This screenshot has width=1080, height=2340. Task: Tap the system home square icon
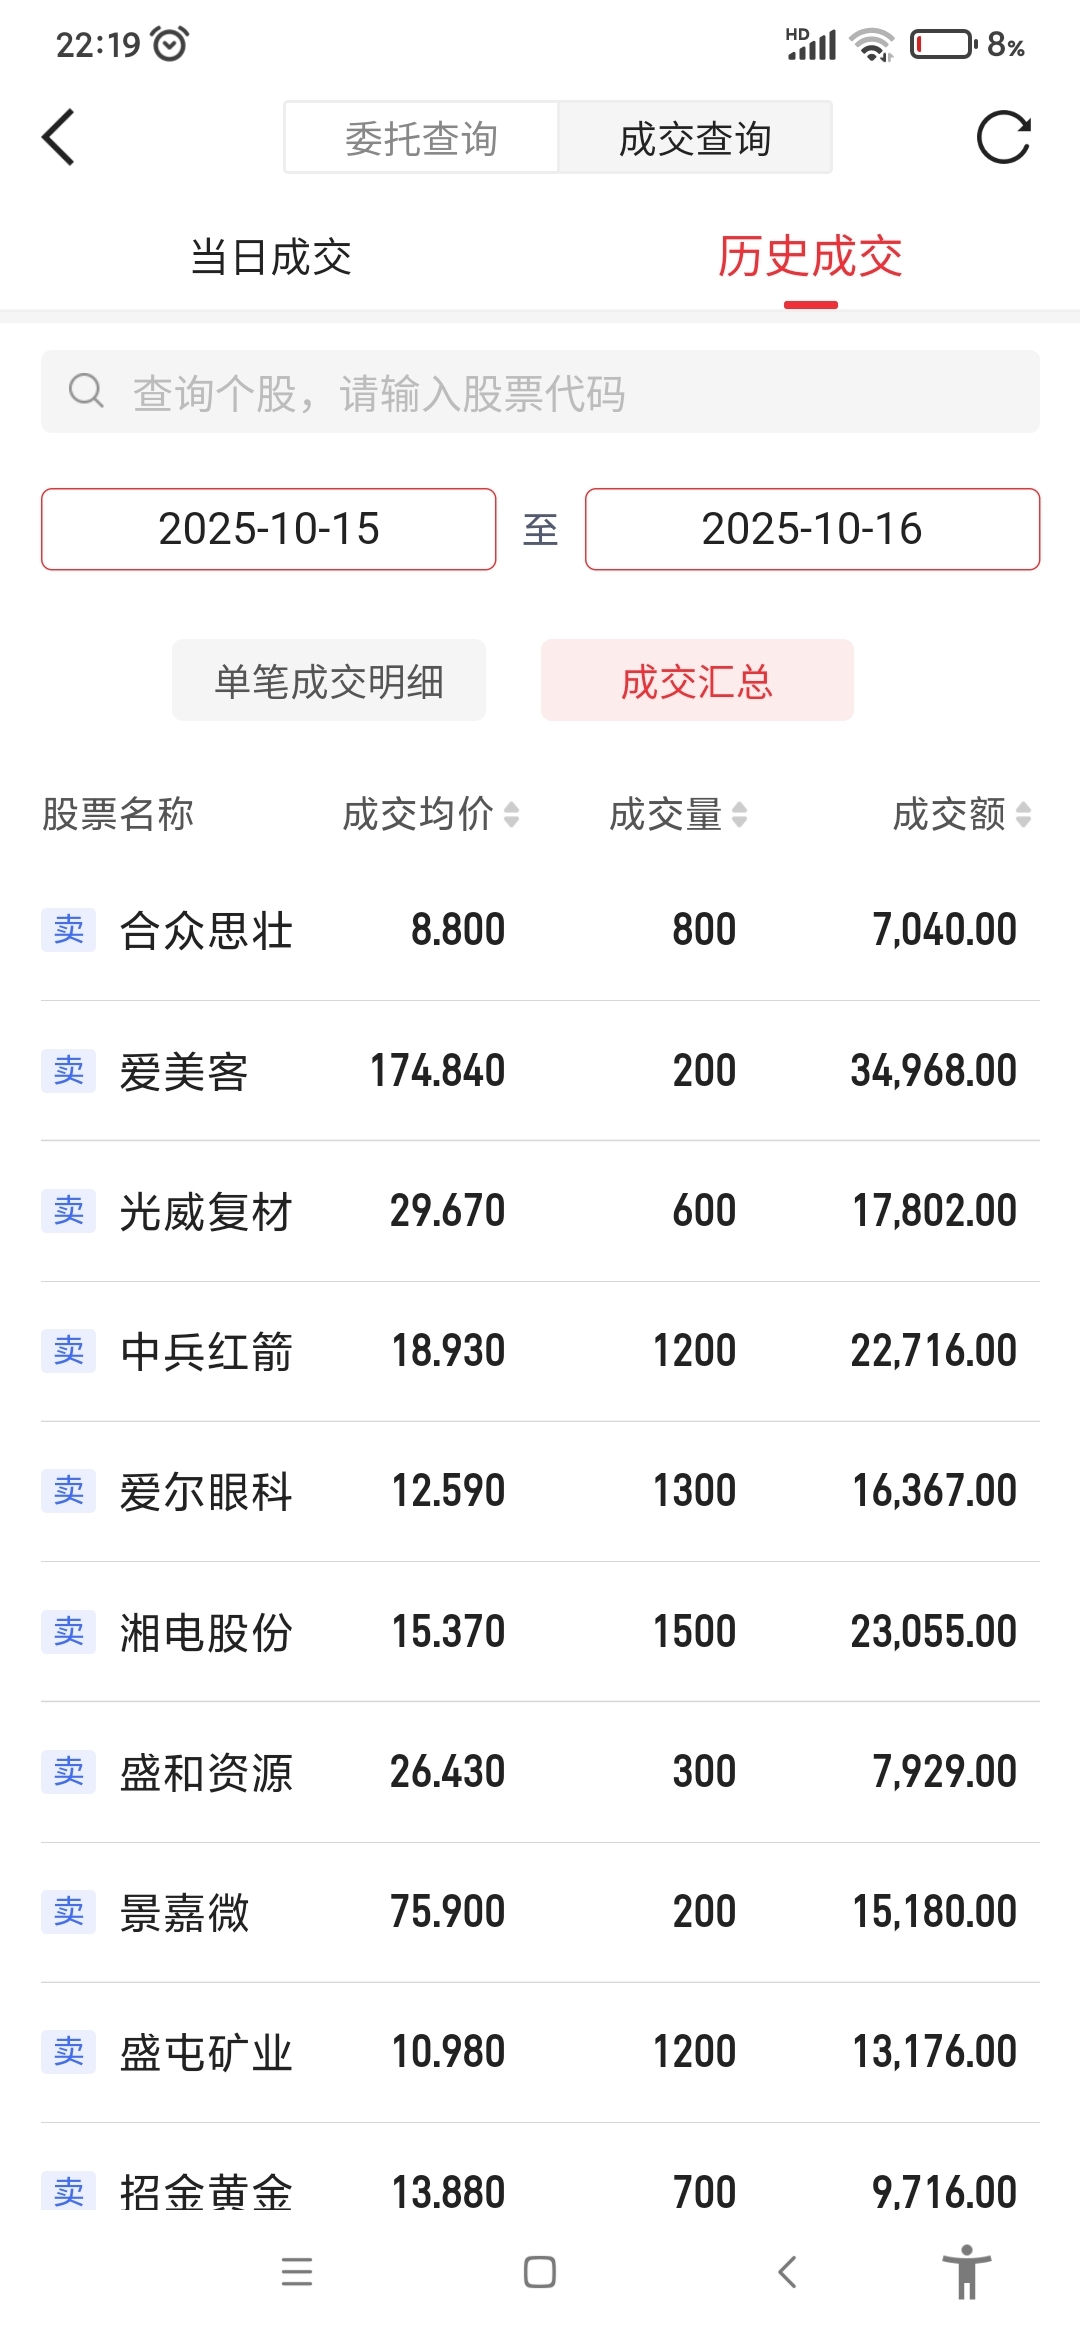click(540, 2272)
